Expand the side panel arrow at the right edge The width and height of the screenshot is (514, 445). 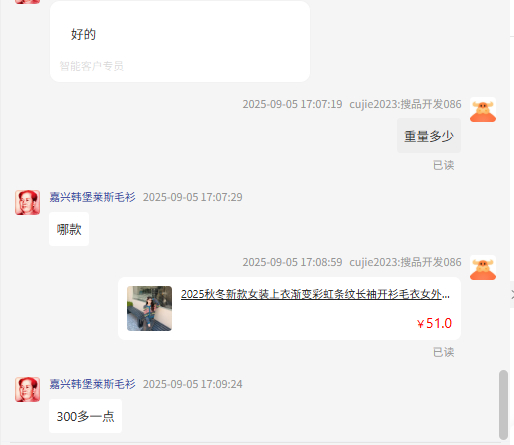click(x=512, y=294)
